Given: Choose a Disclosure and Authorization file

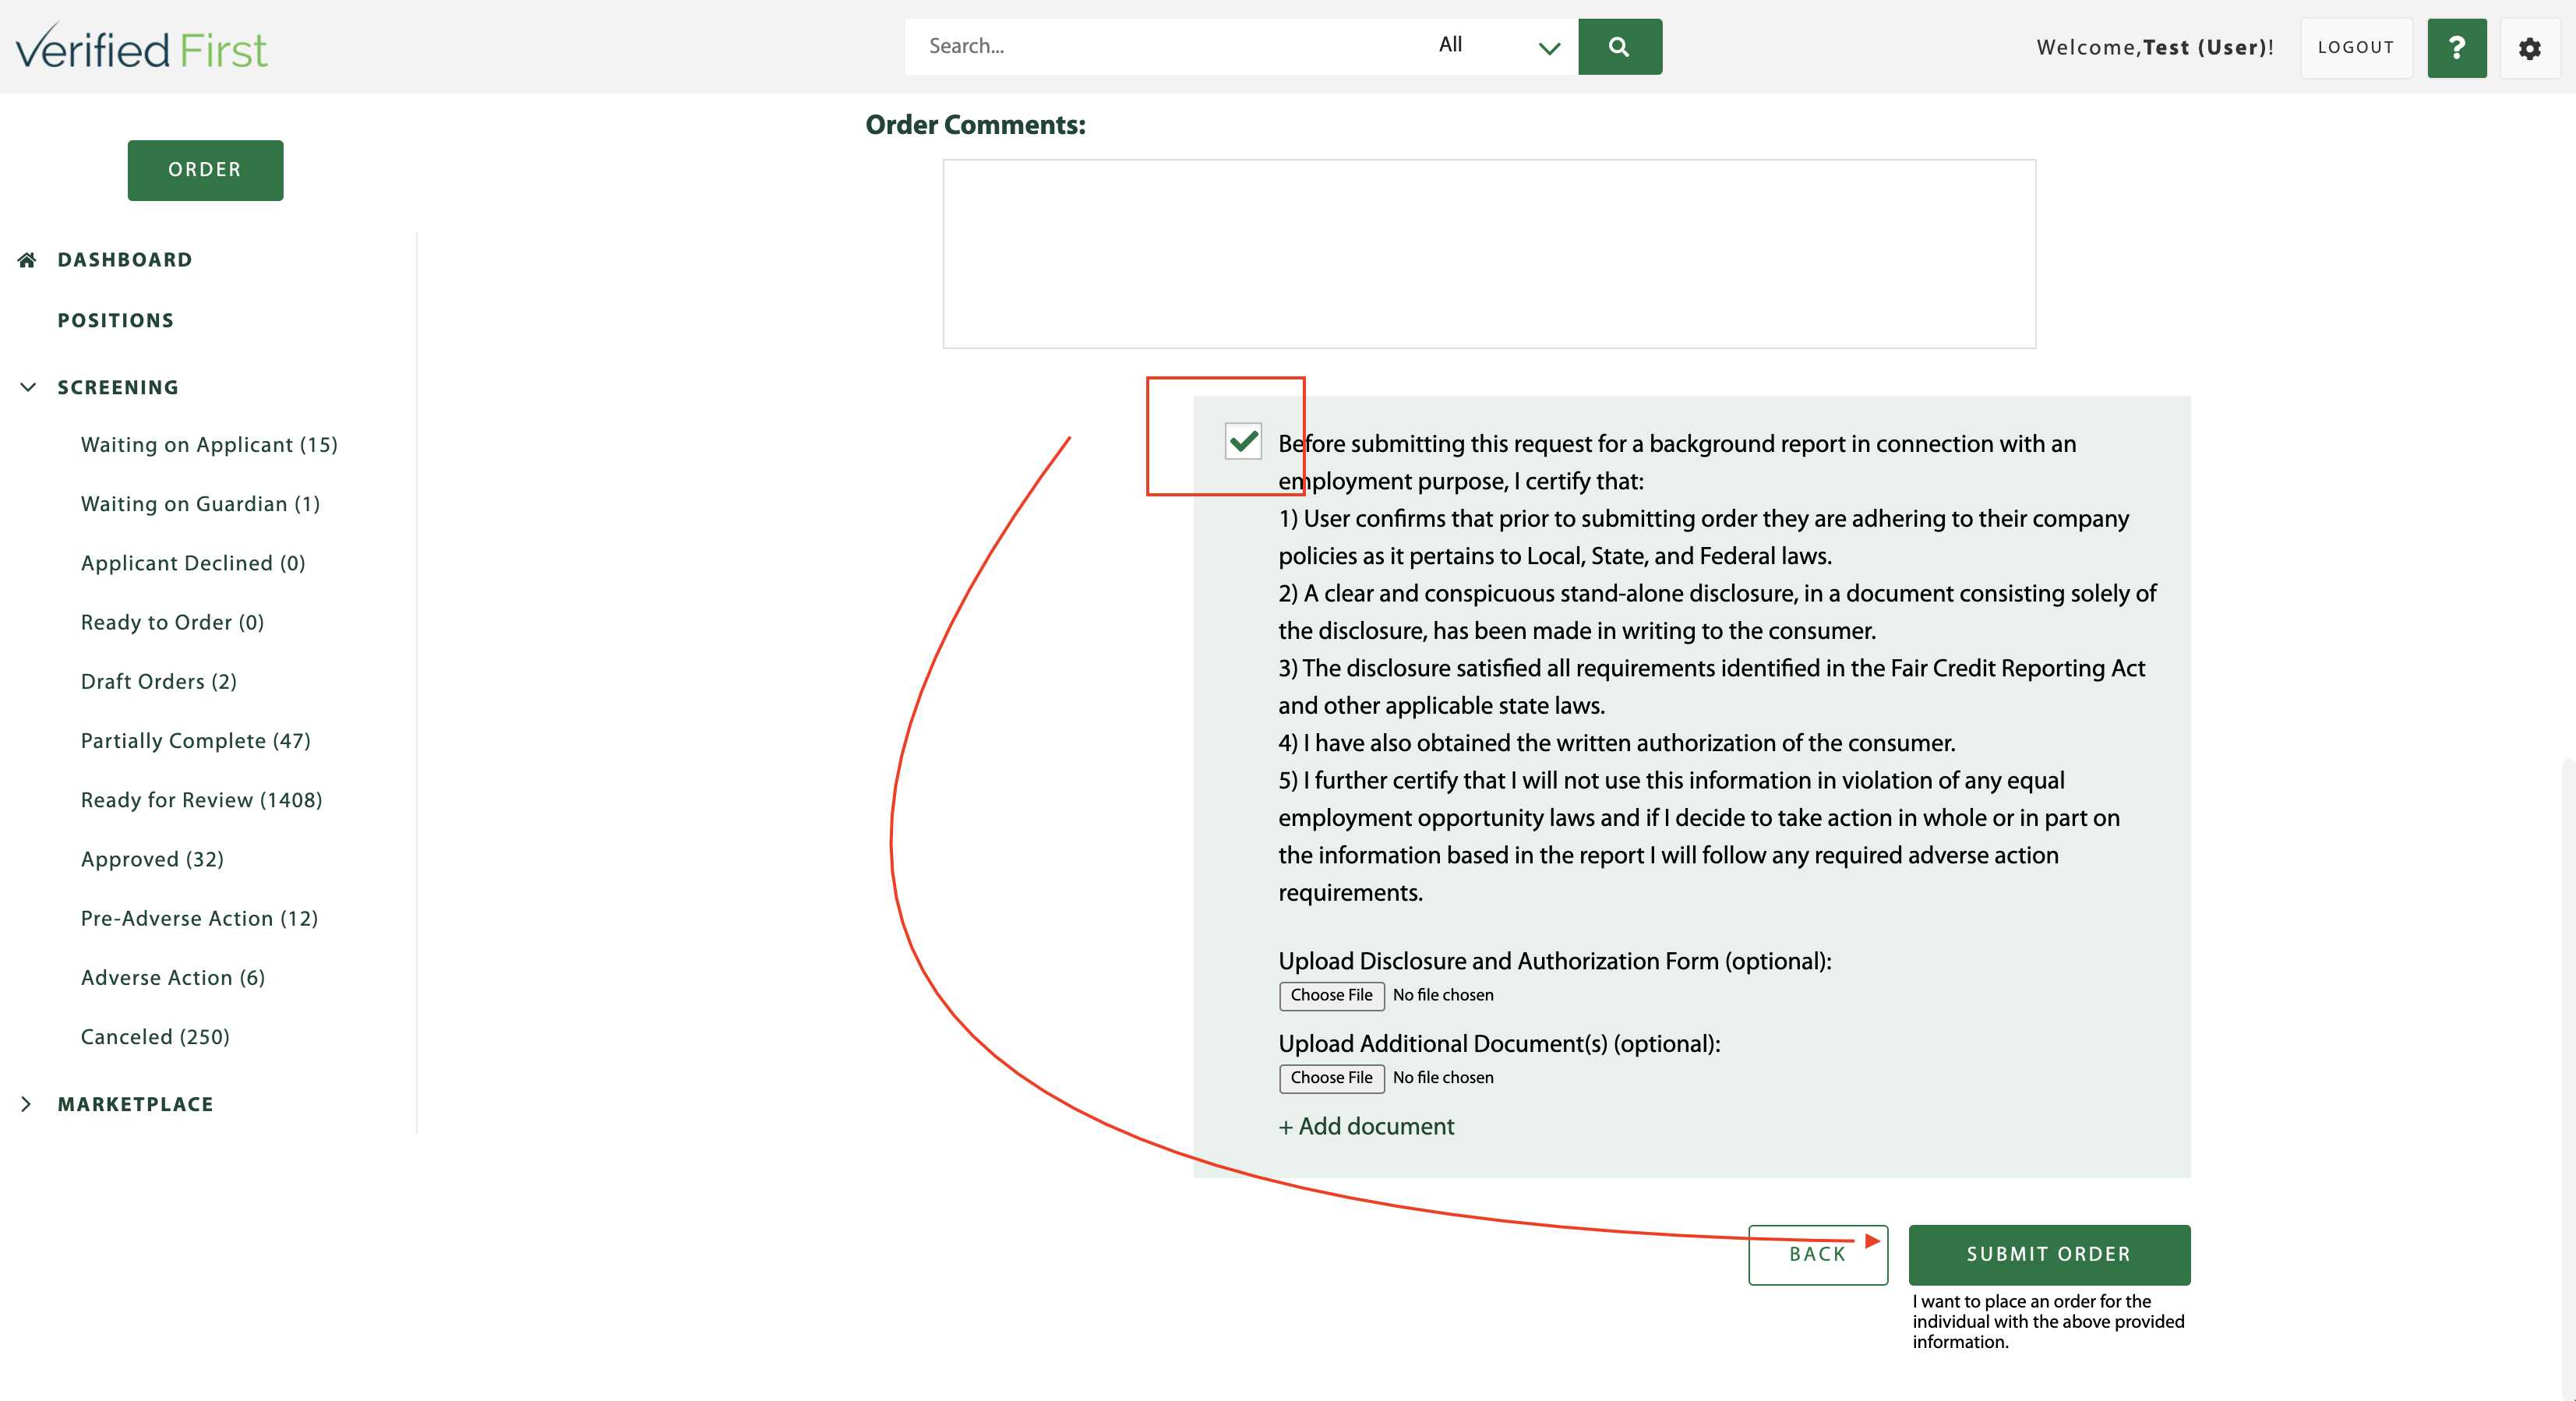Looking at the screenshot, I should pyautogui.click(x=1331, y=996).
